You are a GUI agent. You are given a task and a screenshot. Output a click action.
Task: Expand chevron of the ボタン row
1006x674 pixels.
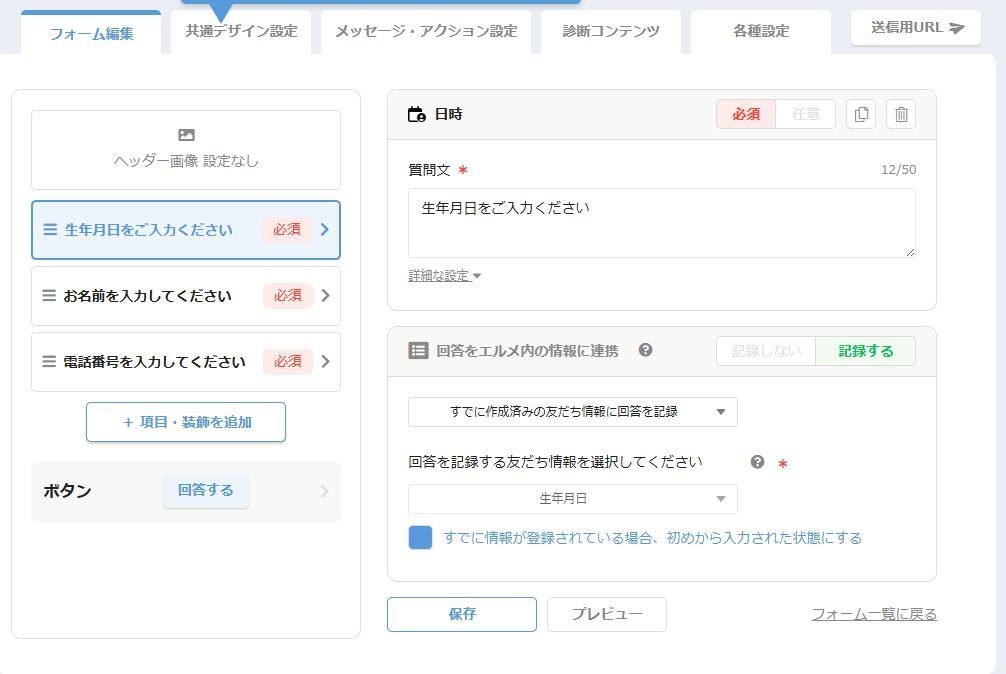[324, 491]
